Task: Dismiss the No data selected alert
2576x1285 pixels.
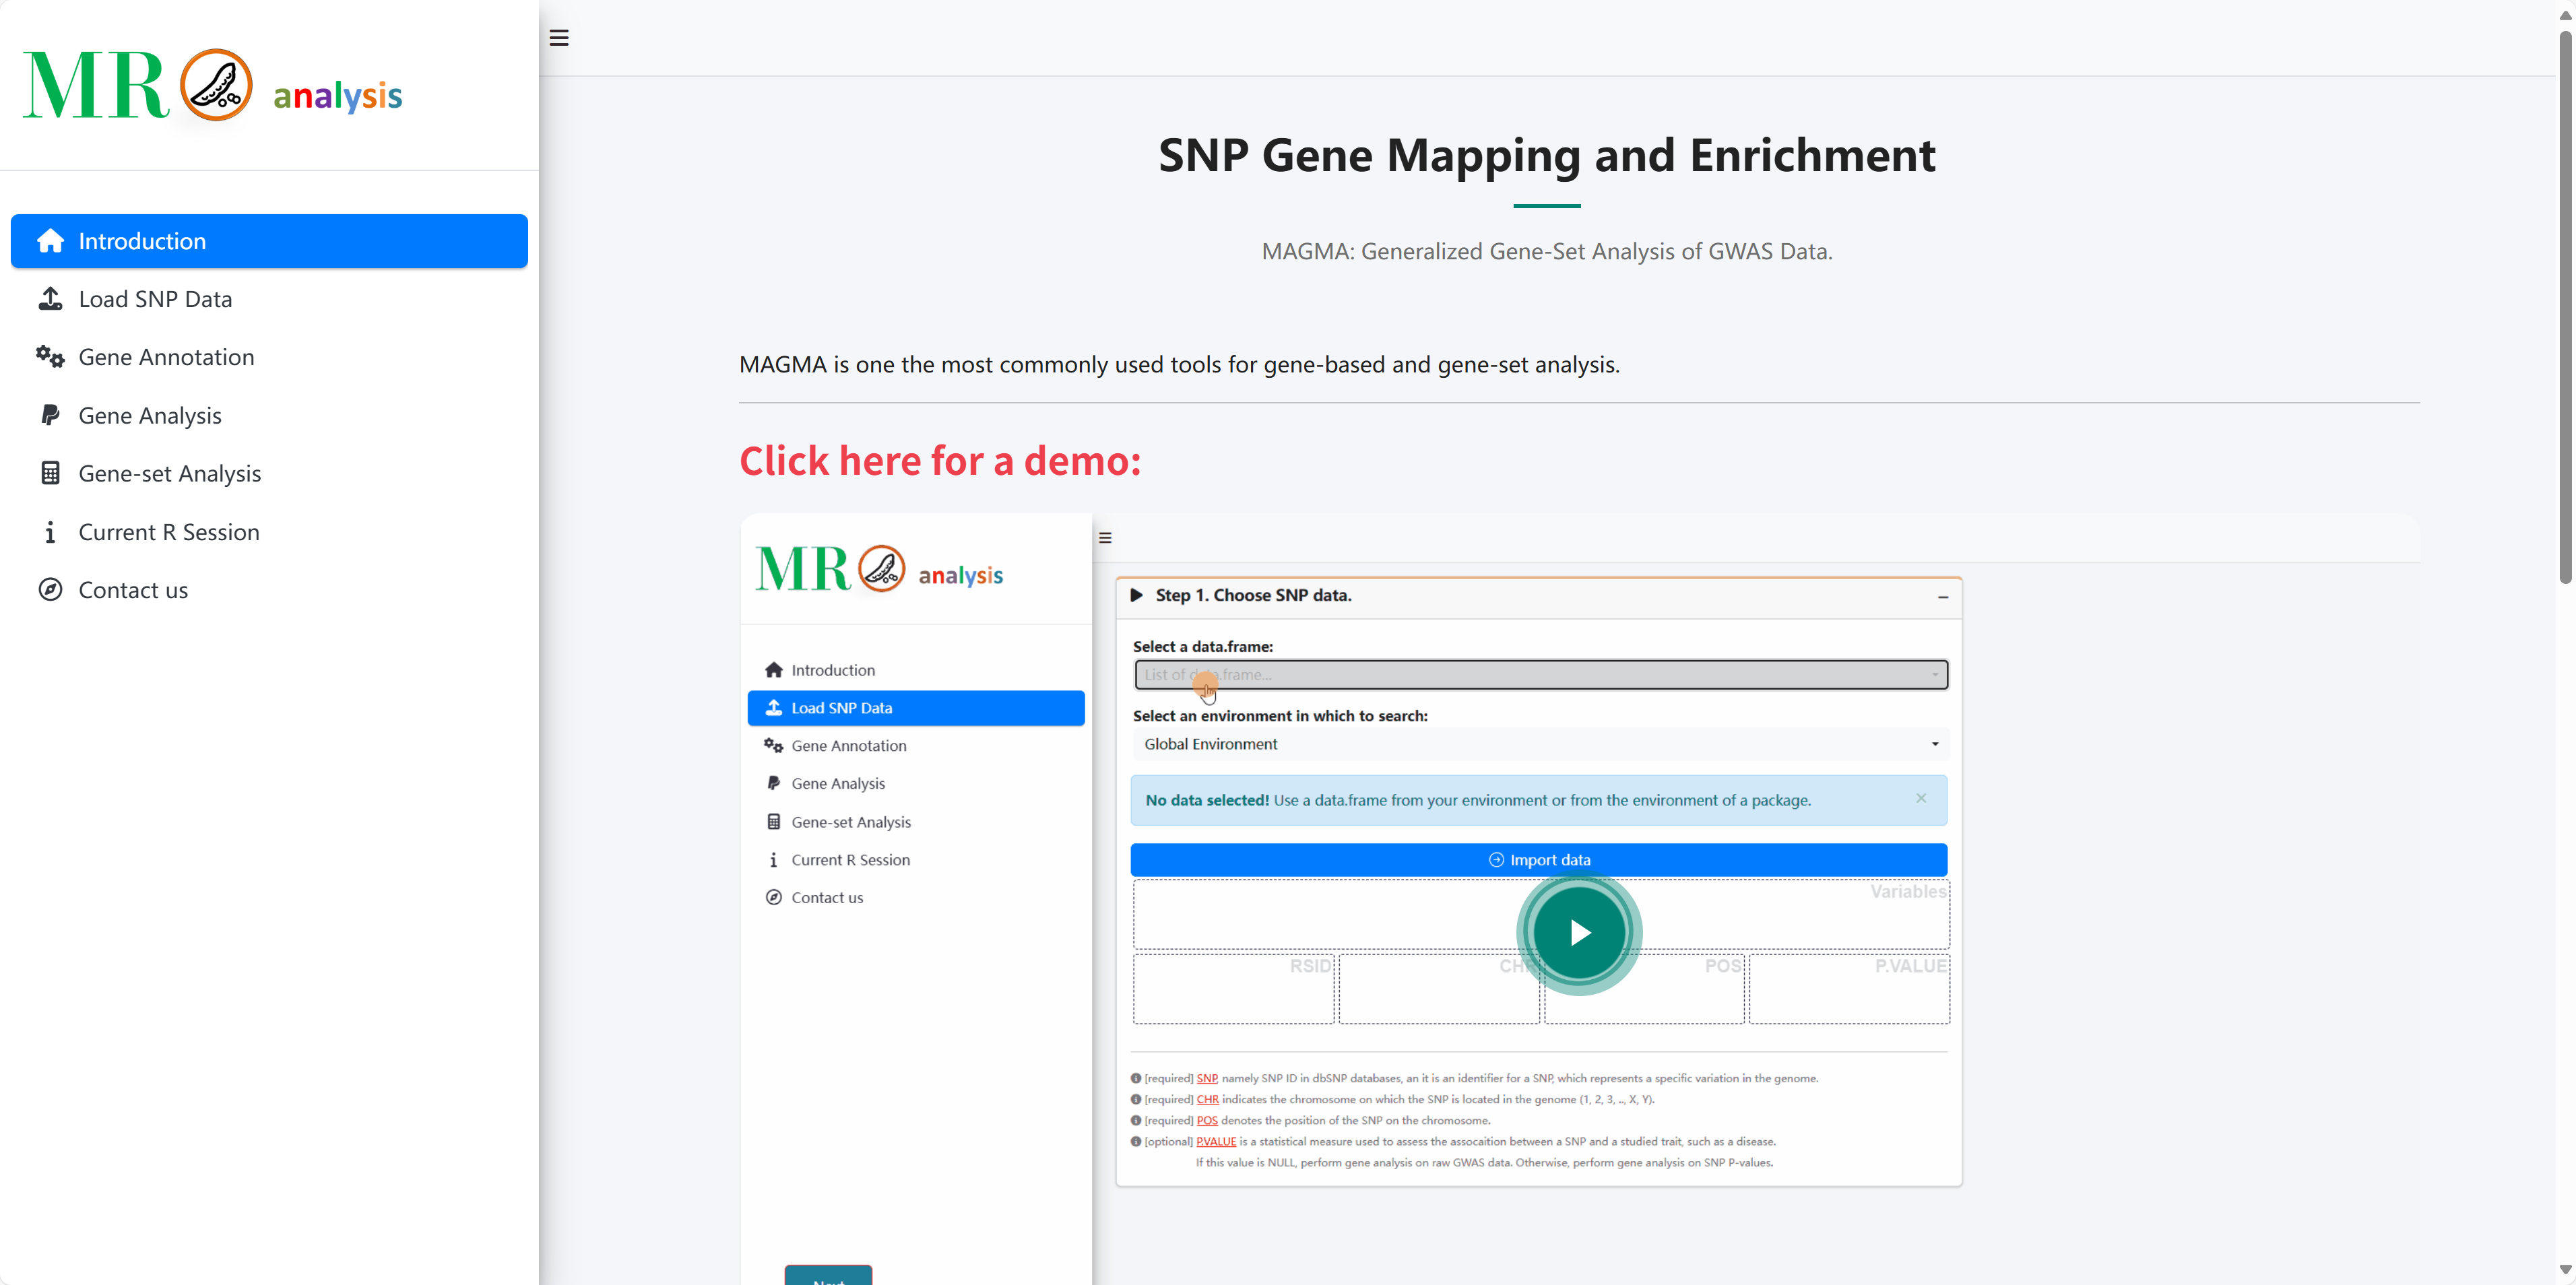Action: (x=1920, y=798)
